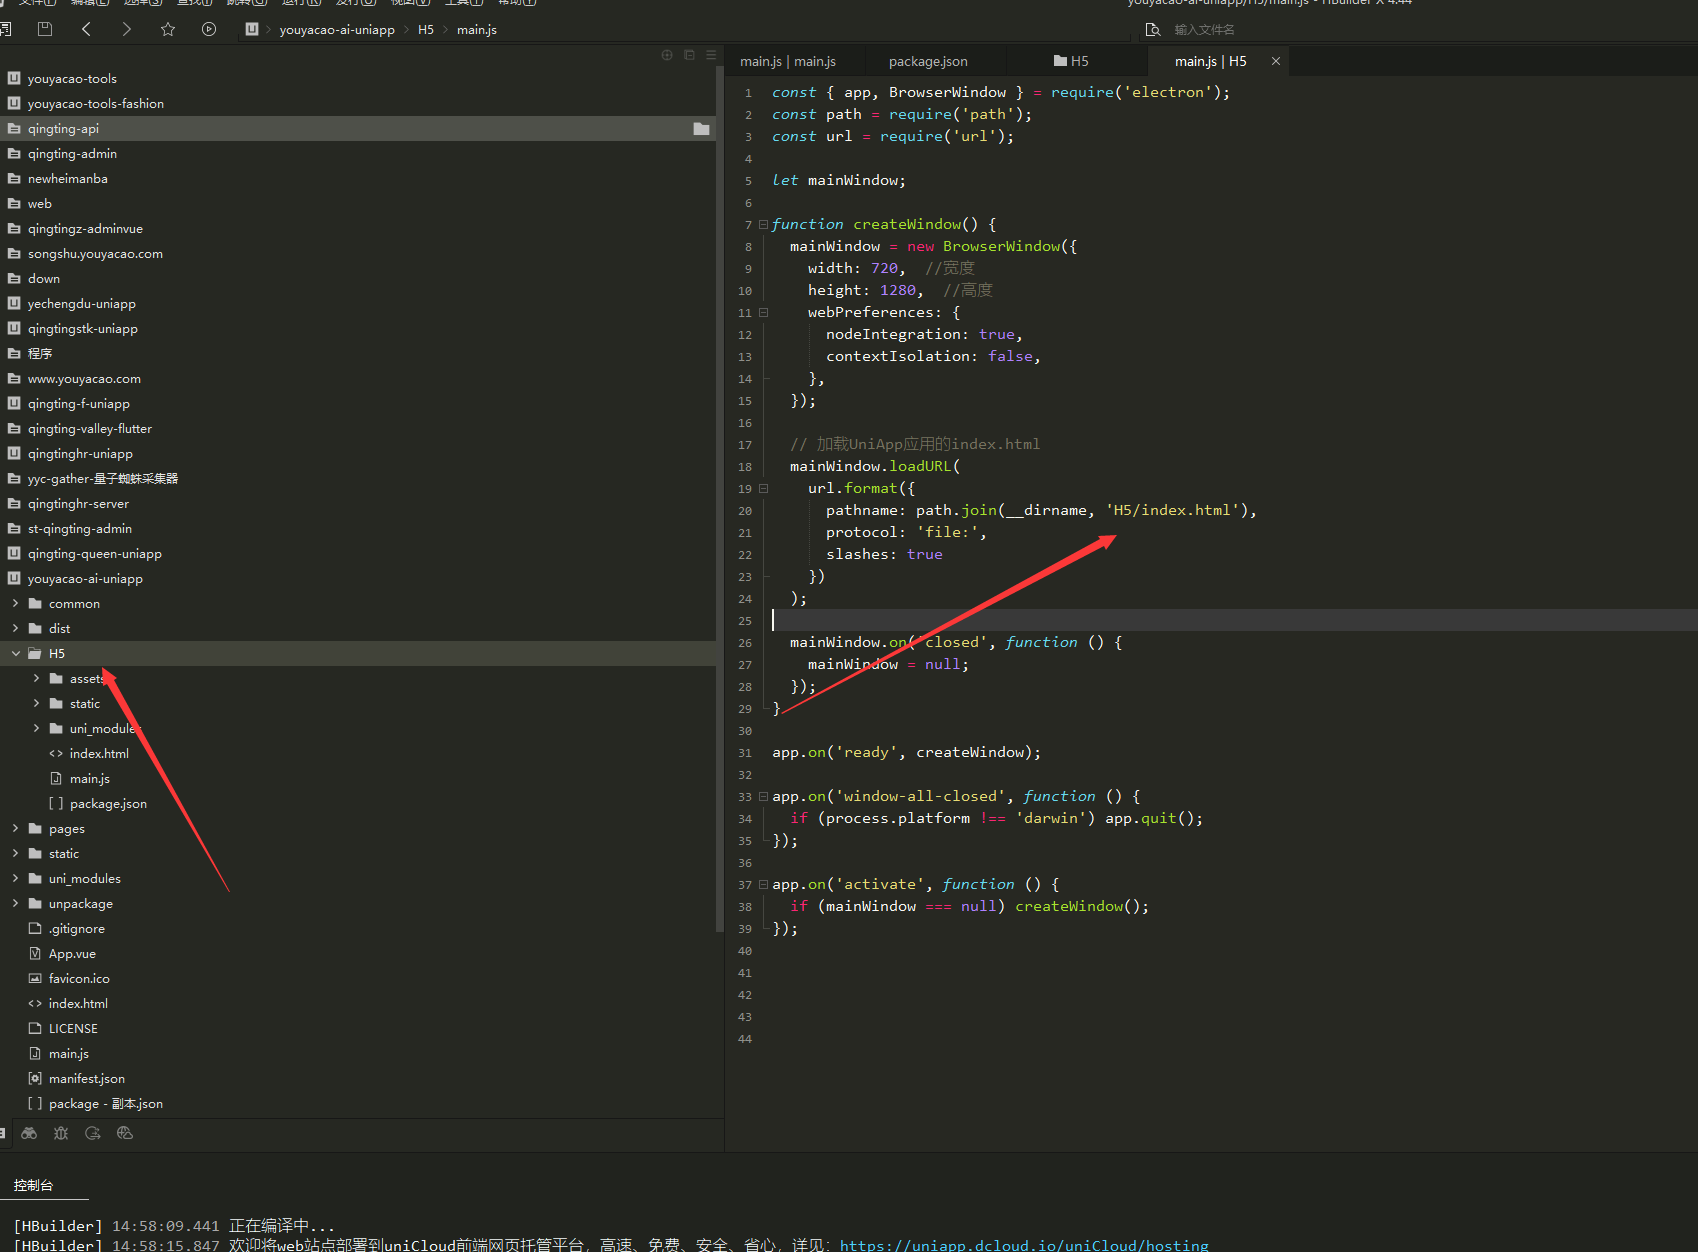Expand the dist folder

click(15, 628)
